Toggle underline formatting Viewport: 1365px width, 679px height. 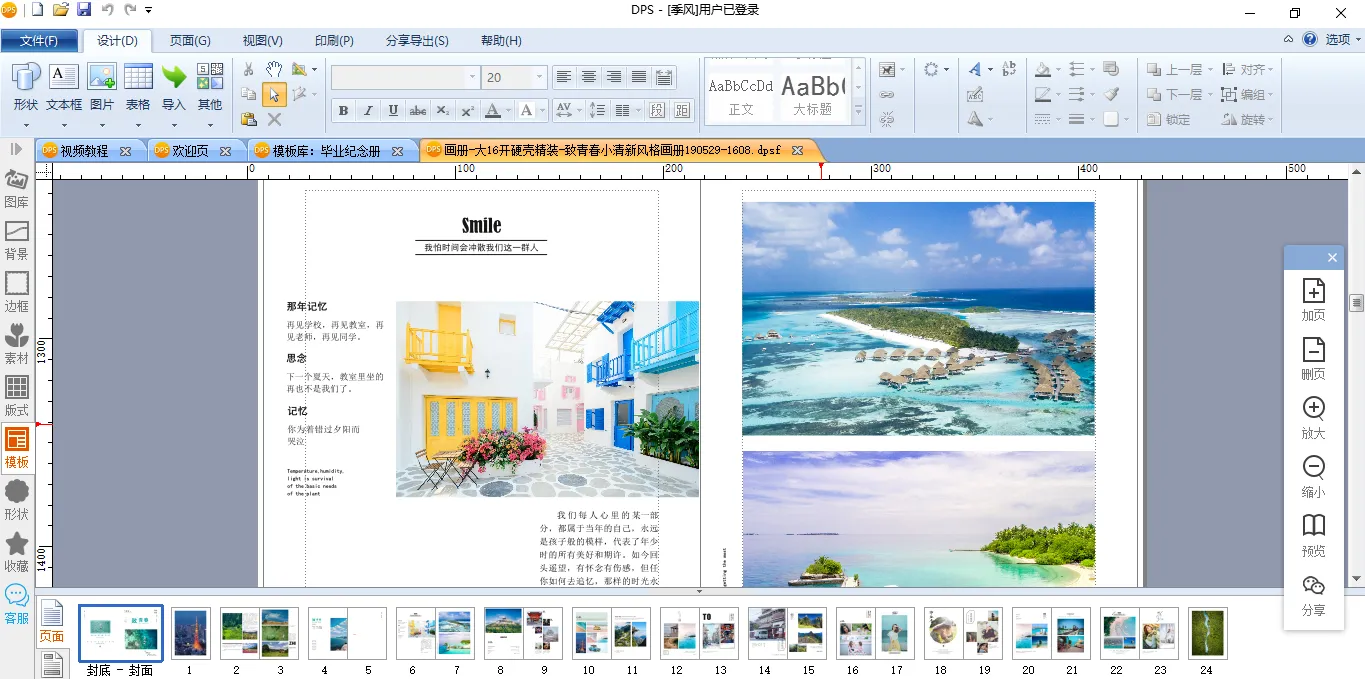393,111
